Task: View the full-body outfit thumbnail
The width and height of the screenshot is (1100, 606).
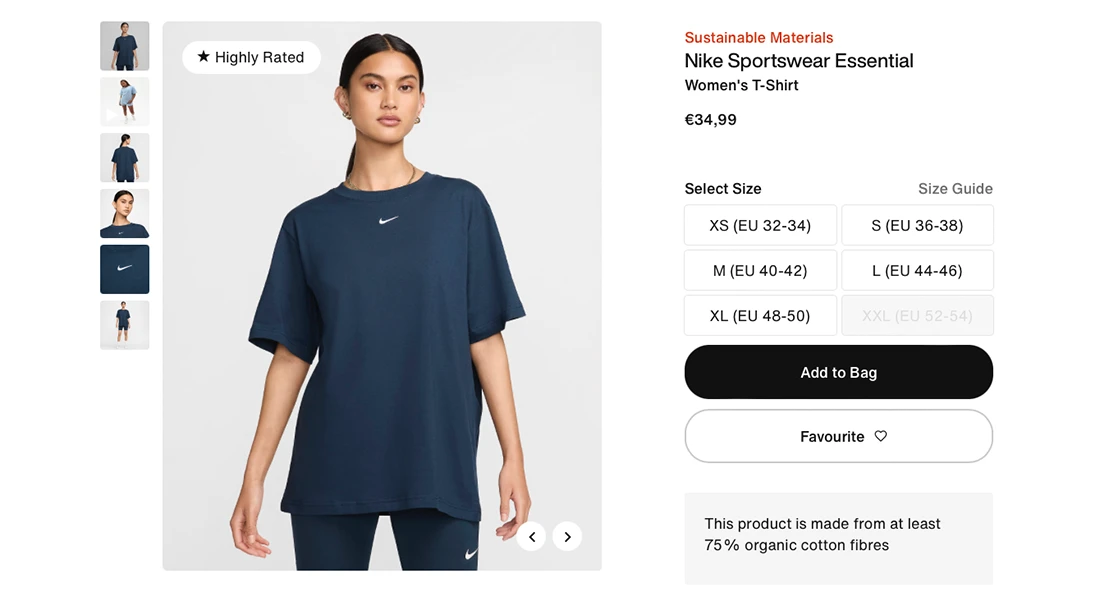Action: pos(125,325)
